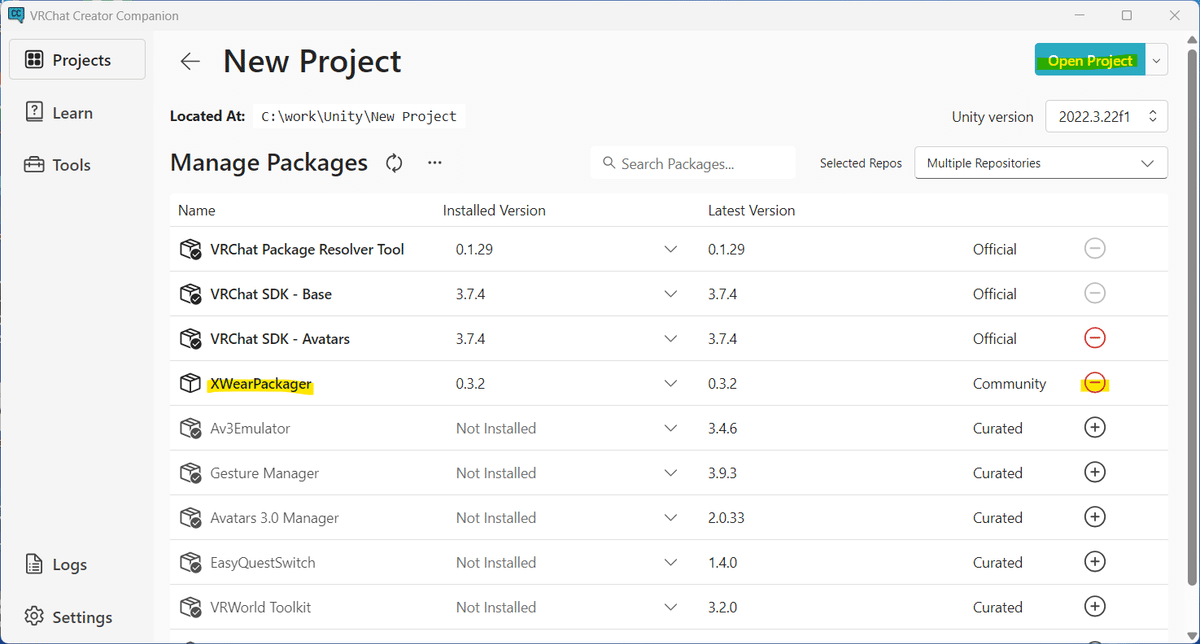Image resolution: width=1200 pixels, height=644 pixels.
Task: Click the VRWorld Toolkit package box icon
Action: (190, 607)
